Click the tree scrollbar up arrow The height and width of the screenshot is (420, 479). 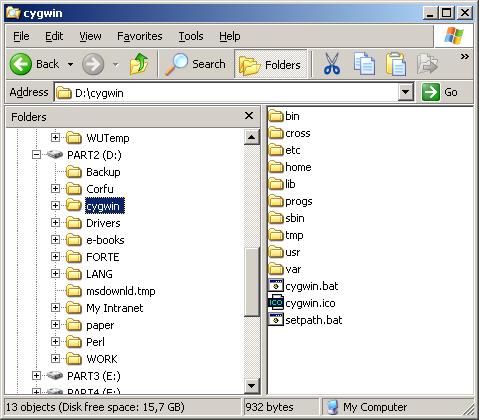coord(252,137)
